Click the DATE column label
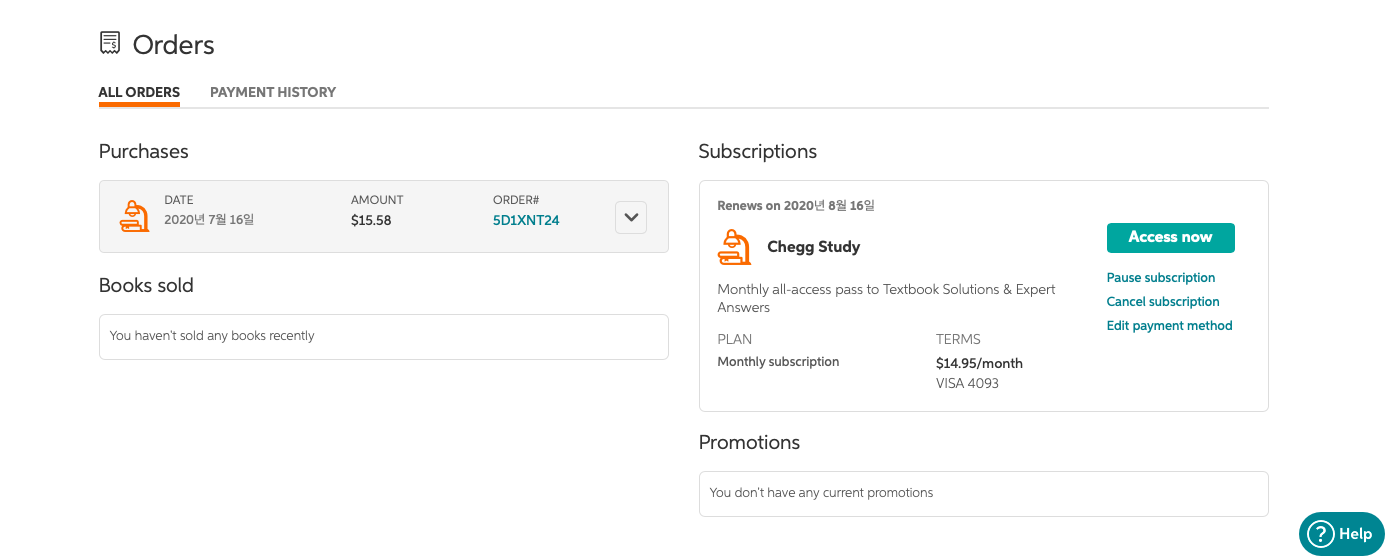 [x=179, y=200]
